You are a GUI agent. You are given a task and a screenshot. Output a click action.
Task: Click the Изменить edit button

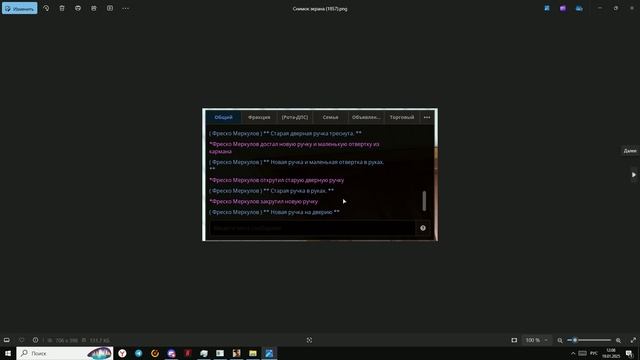(x=20, y=8)
